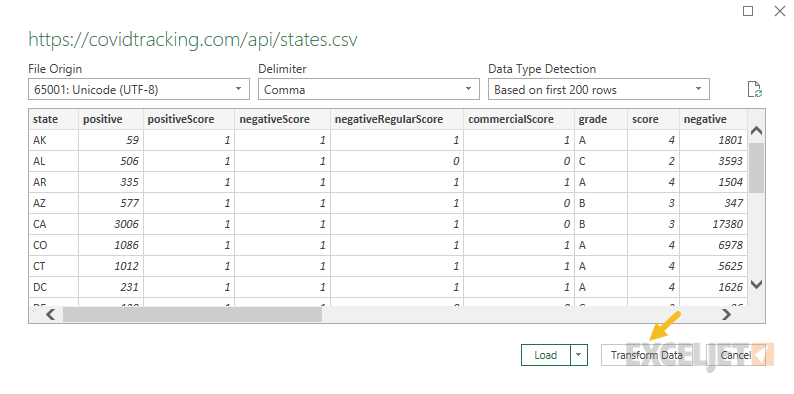
Task: Click the horizontal scrollbar right arrow
Action: coord(727,315)
